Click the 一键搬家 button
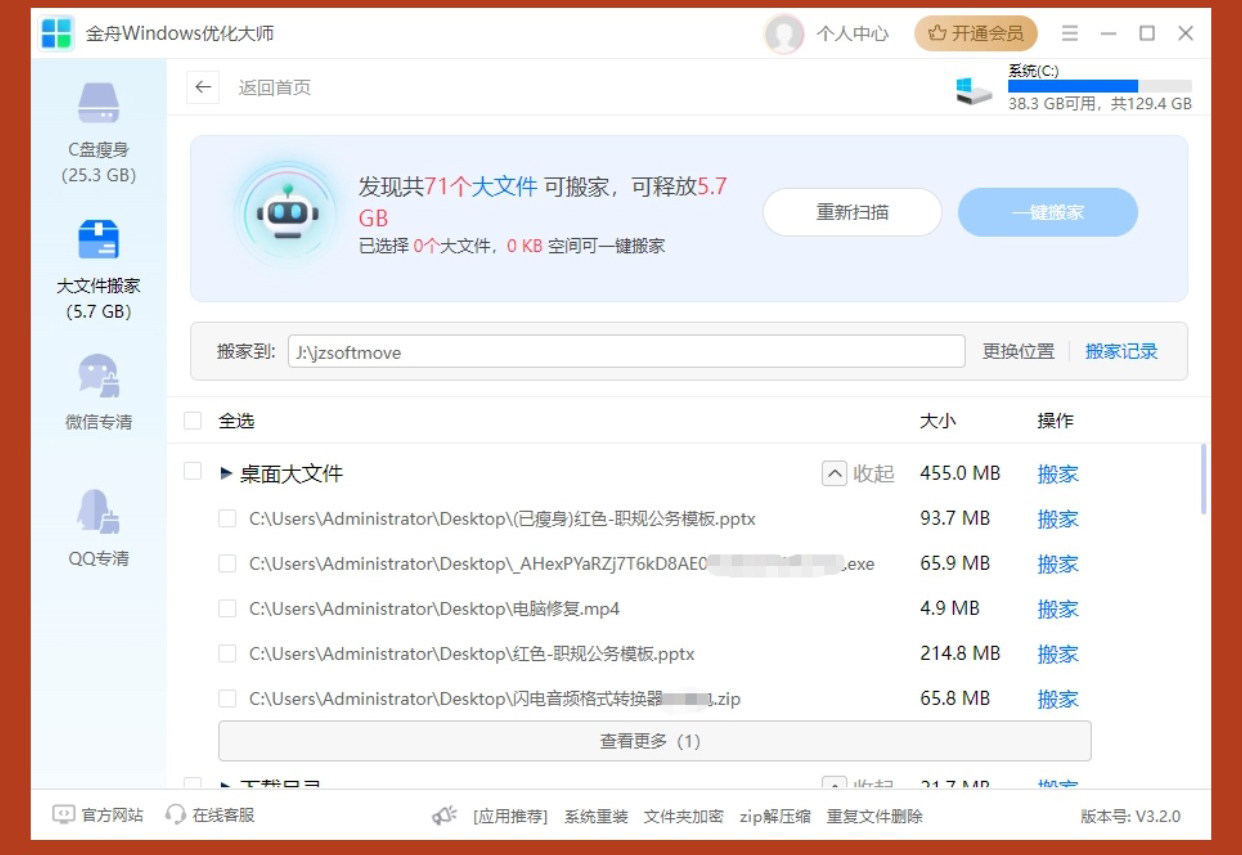The height and width of the screenshot is (855, 1242). 1048,212
